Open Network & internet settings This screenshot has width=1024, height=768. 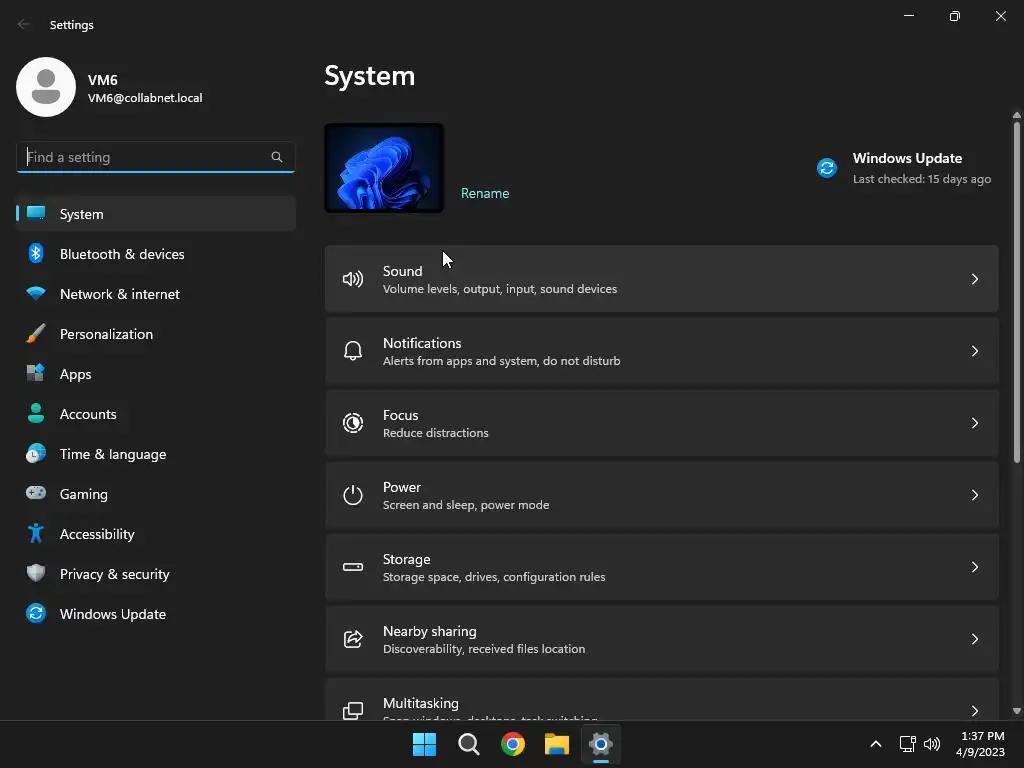pos(156,294)
